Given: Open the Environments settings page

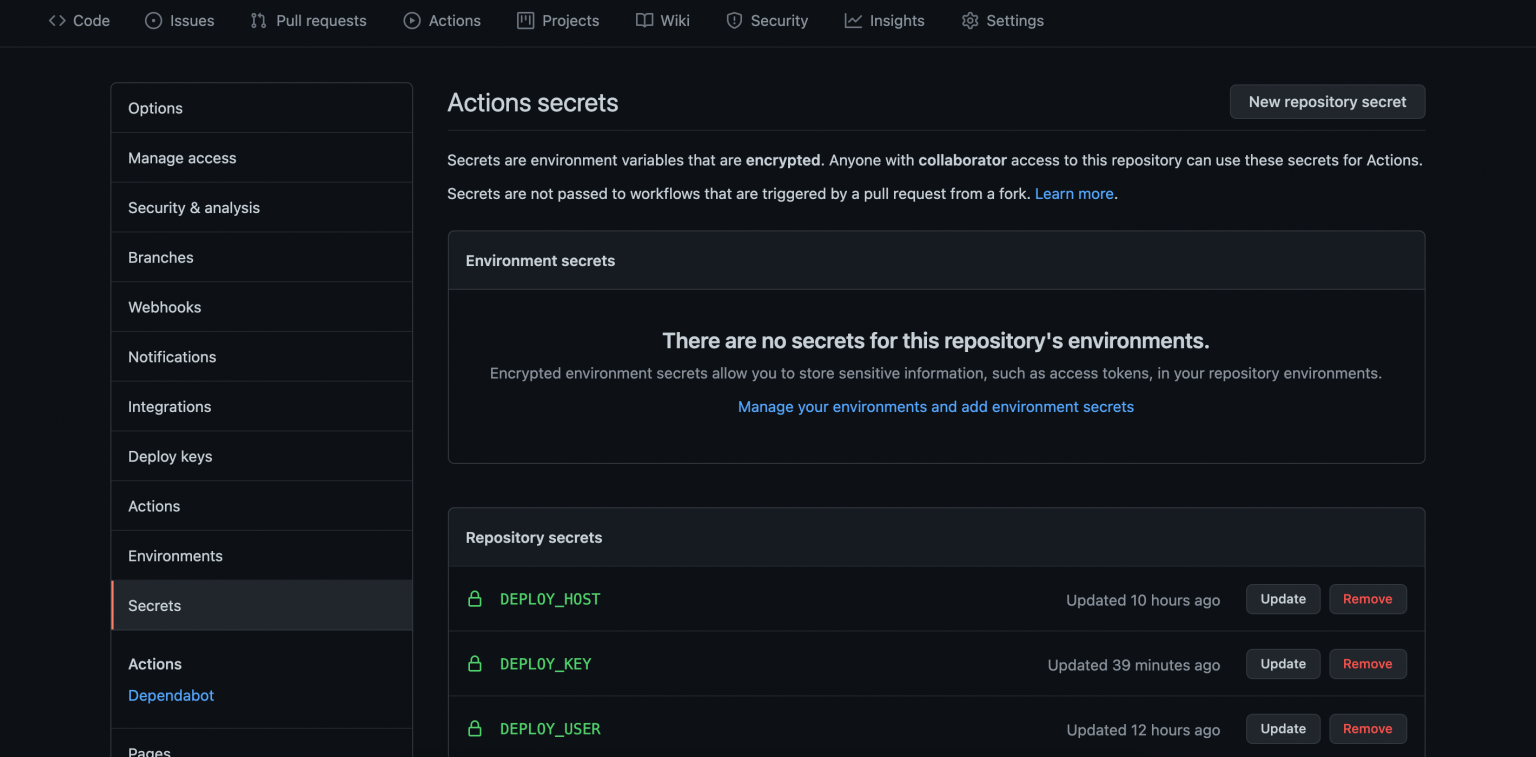Looking at the screenshot, I should coord(175,555).
